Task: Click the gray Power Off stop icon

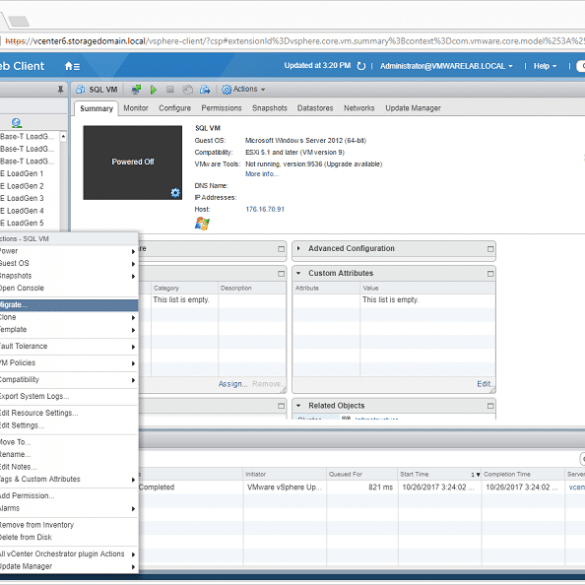Action: click(x=170, y=90)
